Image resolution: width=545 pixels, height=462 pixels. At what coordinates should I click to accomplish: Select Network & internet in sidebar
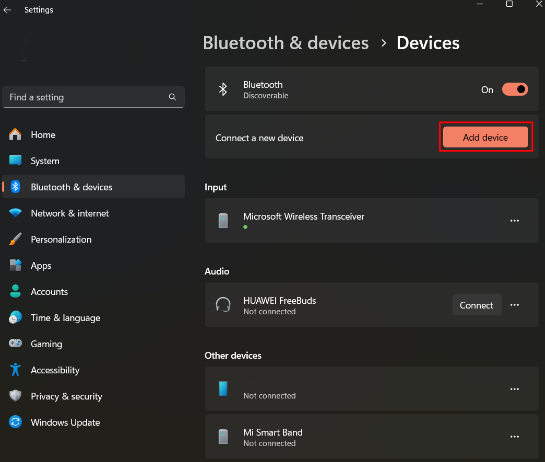pyautogui.click(x=93, y=213)
